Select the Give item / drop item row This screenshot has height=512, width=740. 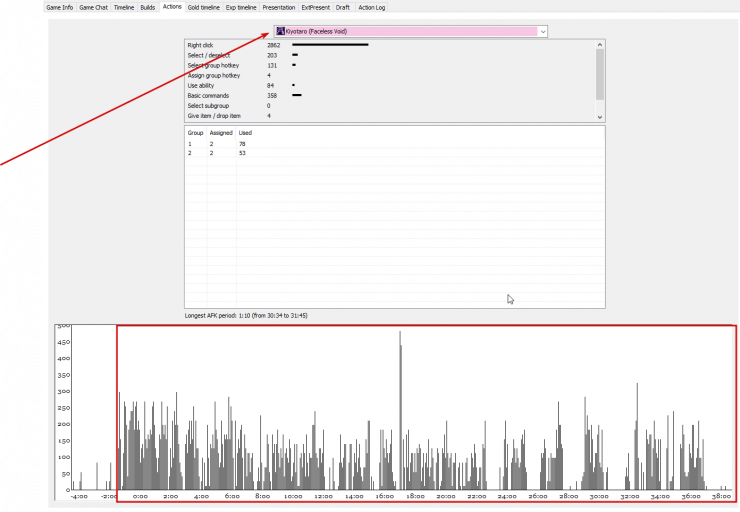click(390, 116)
